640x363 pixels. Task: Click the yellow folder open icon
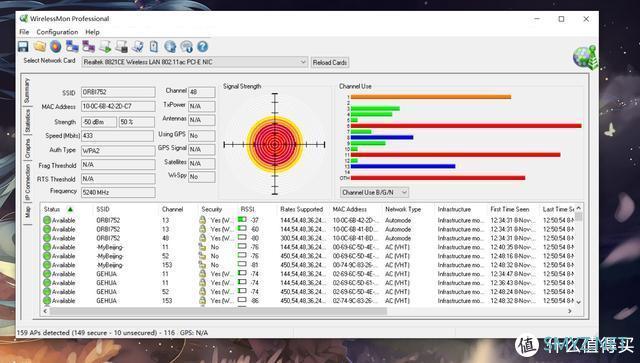40,47
